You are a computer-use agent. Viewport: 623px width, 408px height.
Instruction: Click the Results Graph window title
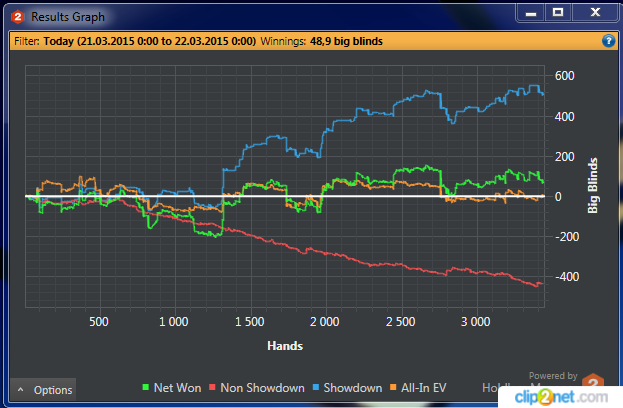point(68,17)
